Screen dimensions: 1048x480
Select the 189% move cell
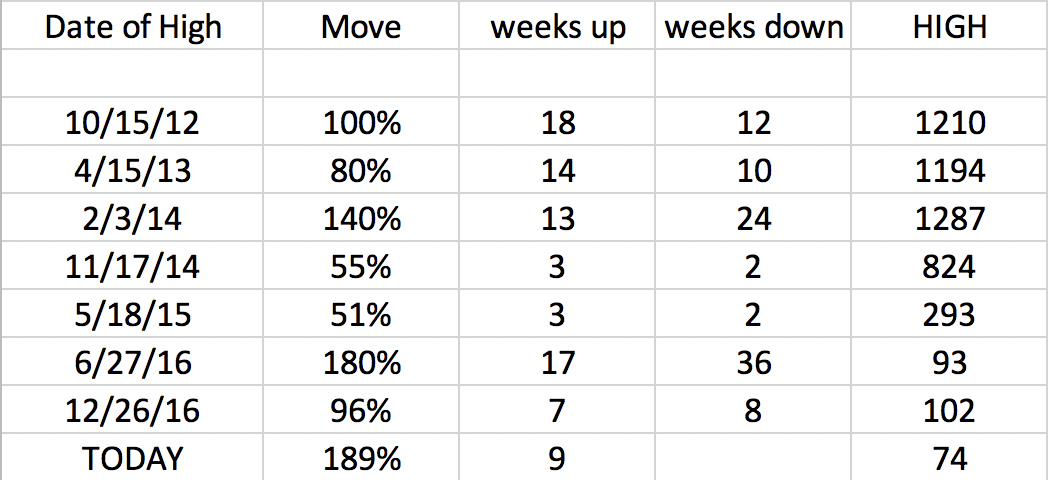pos(361,458)
